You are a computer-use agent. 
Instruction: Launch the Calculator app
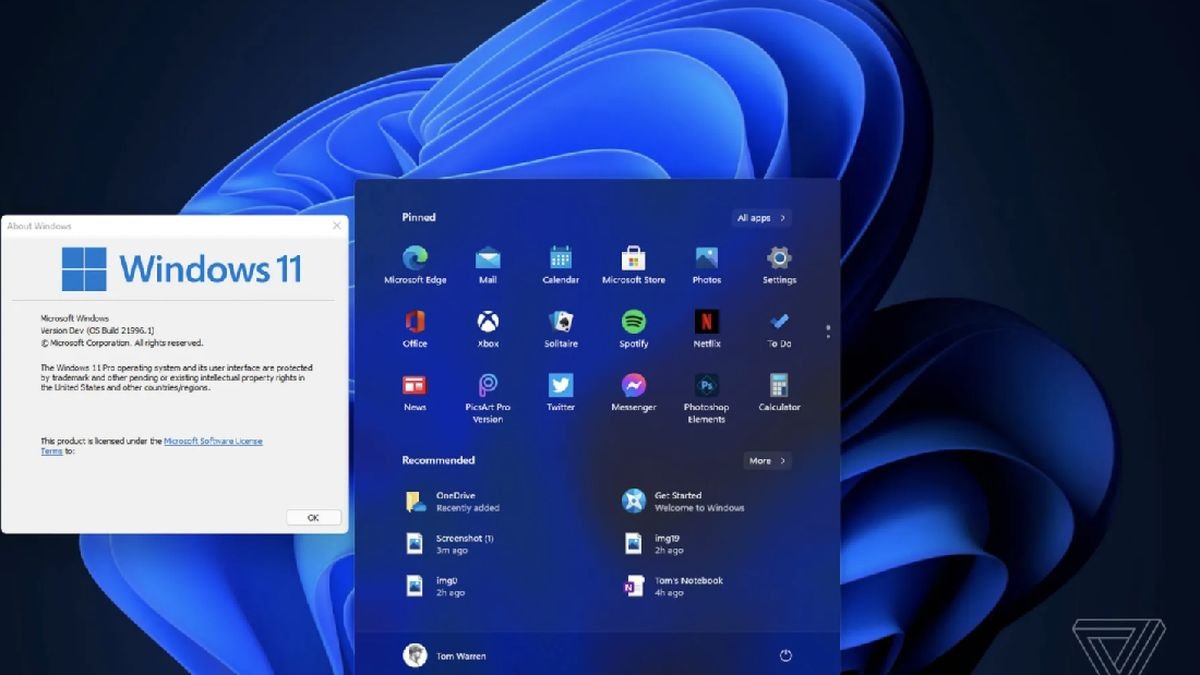(778, 386)
